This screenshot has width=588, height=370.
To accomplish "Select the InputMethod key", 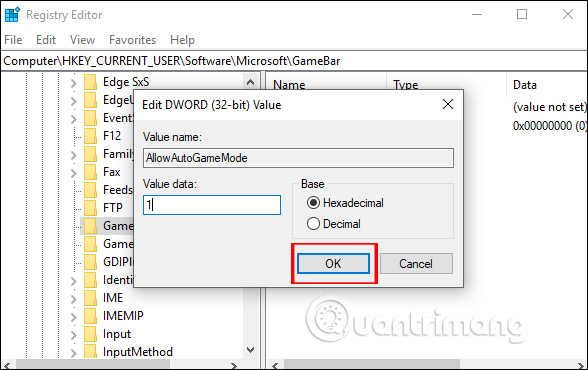I will pyautogui.click(x=138, y=352).
